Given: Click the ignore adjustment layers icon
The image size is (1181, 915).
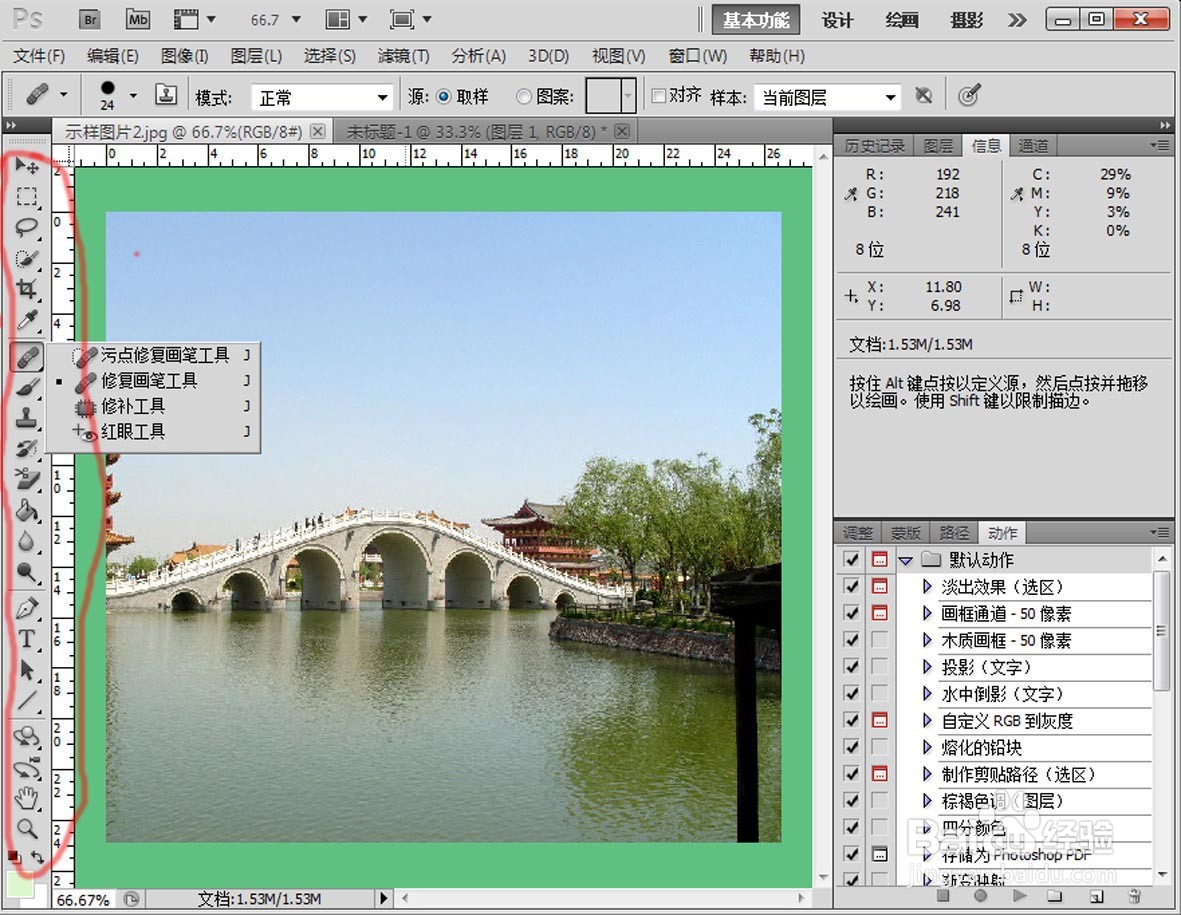Looking at the screenshot, I should coord(923,96).
